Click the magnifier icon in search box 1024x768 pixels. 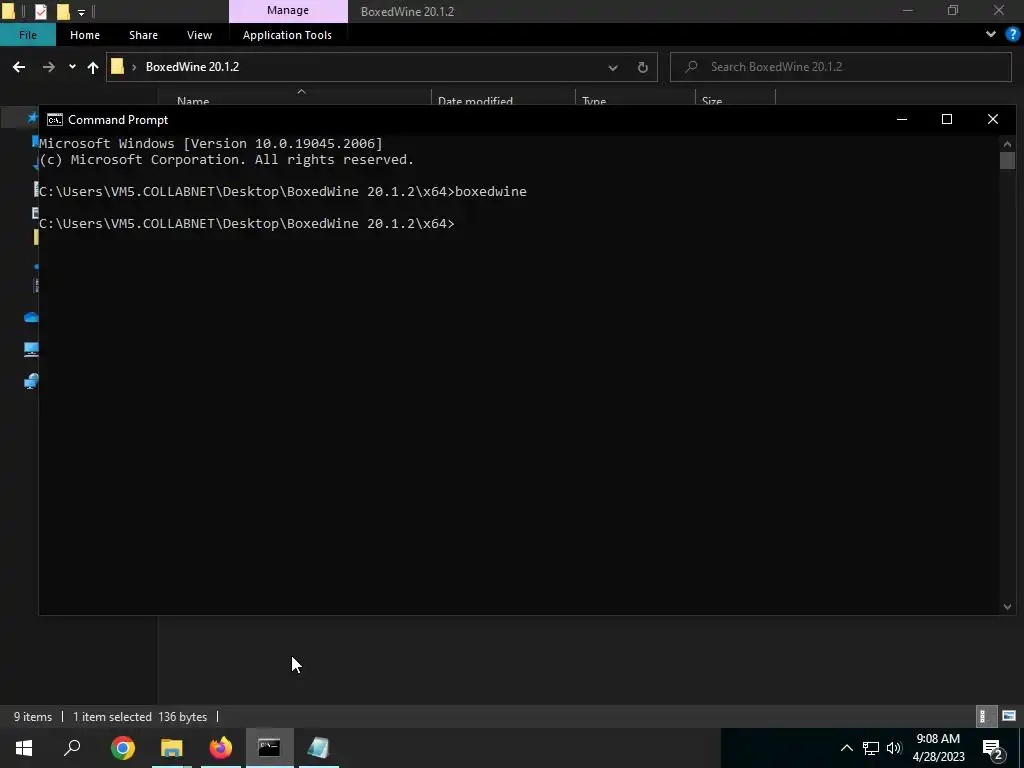pyautogui.click(x=692, y=67)
